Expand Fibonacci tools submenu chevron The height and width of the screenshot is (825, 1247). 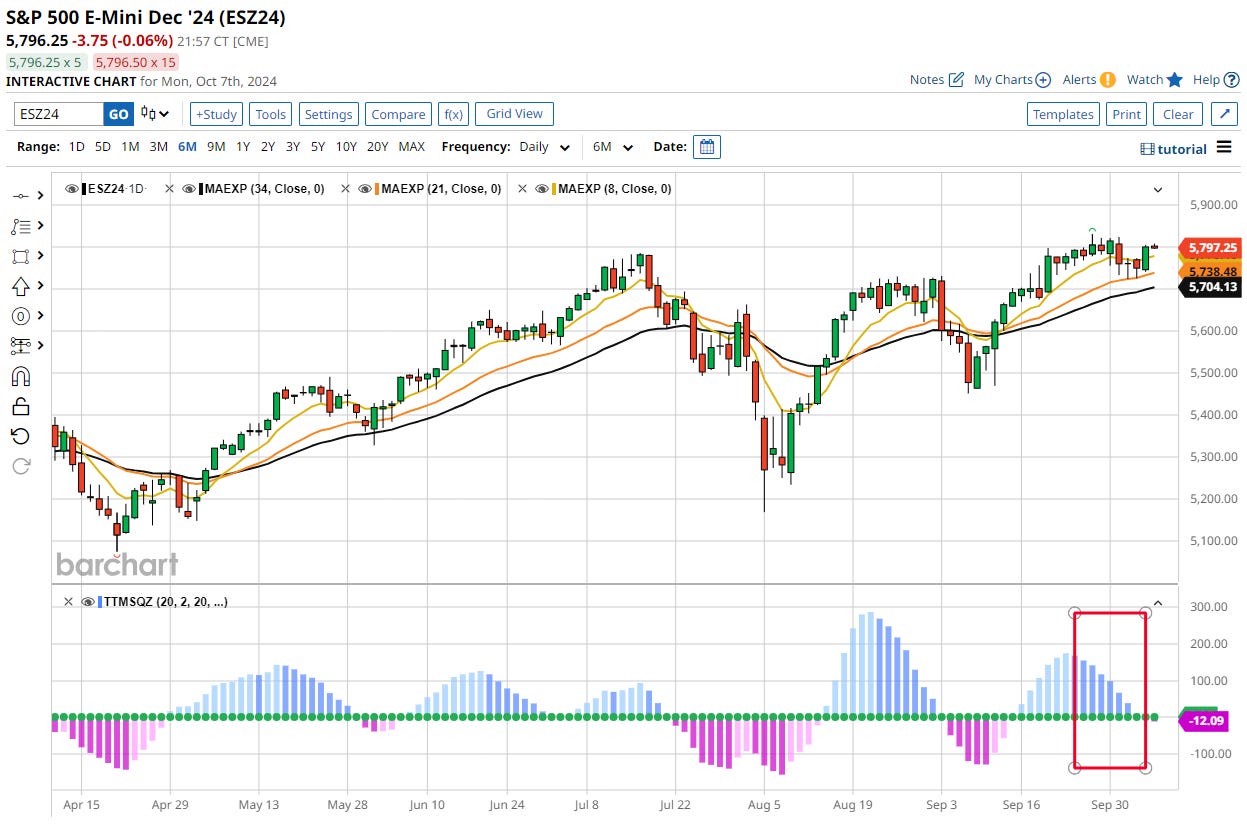41,226
